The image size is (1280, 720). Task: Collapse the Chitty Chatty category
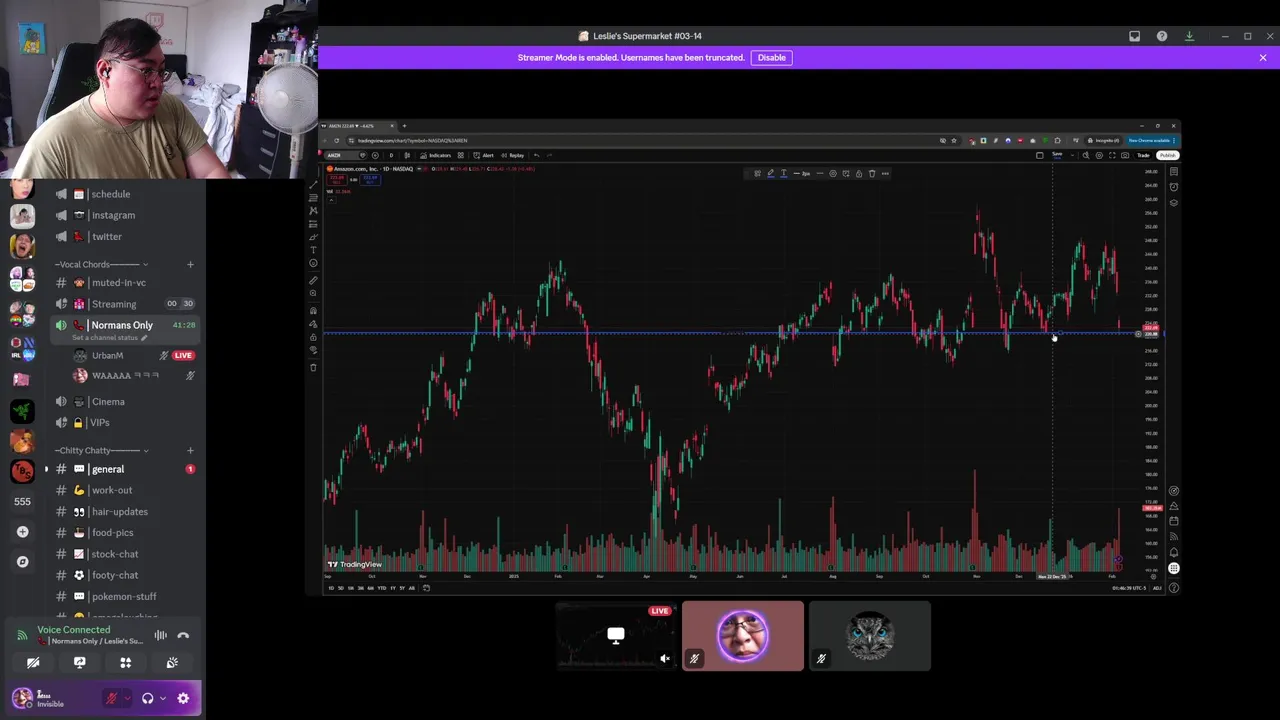click(101, 450)
